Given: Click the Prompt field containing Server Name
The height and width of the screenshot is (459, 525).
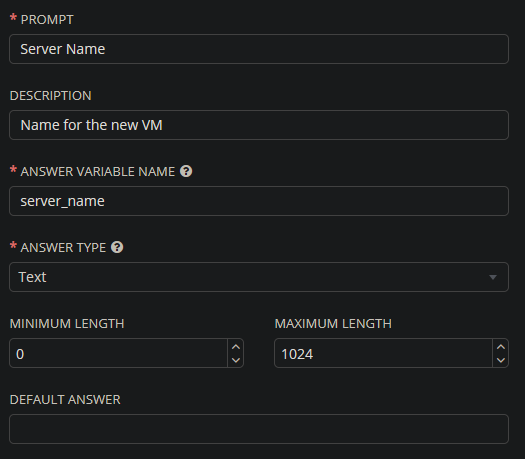Looking at the screenshot, I should pyautogui.click(x=259, y=49).
